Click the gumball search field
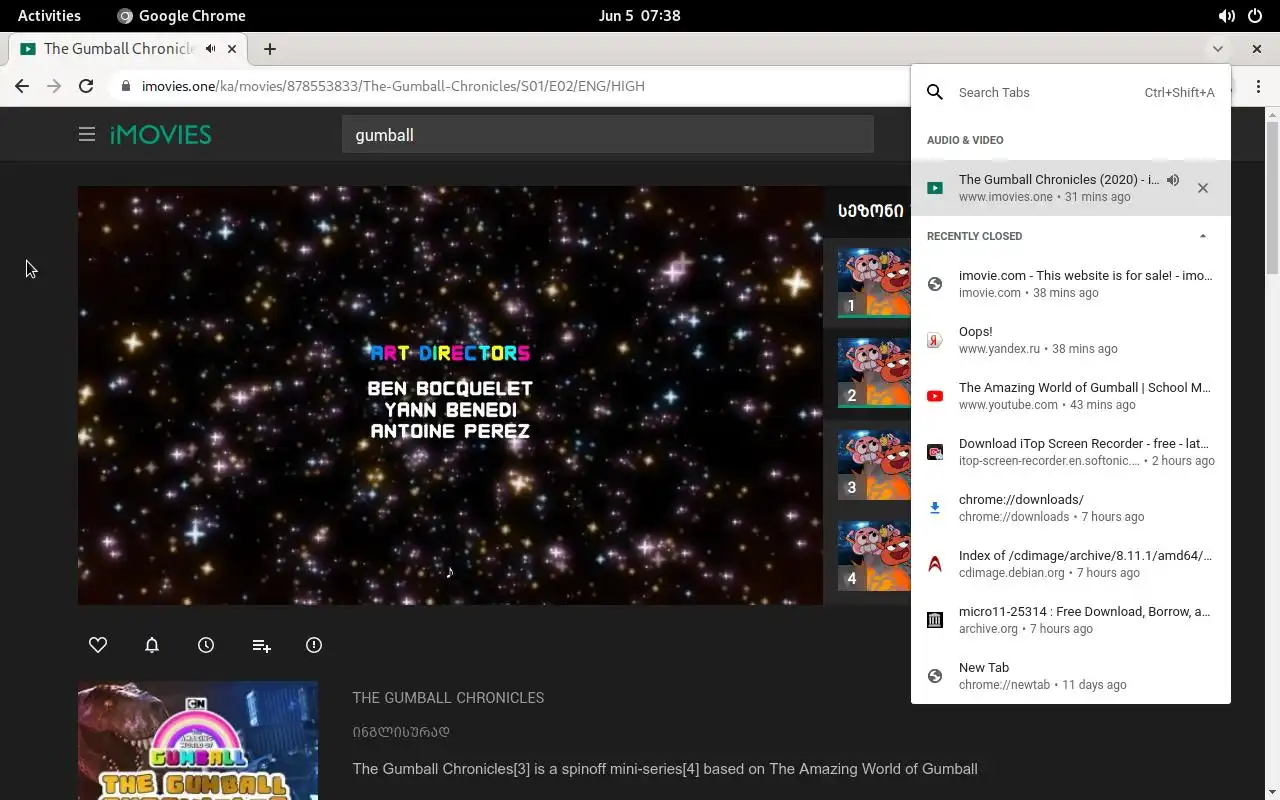1280x800 pixels. 608,135
